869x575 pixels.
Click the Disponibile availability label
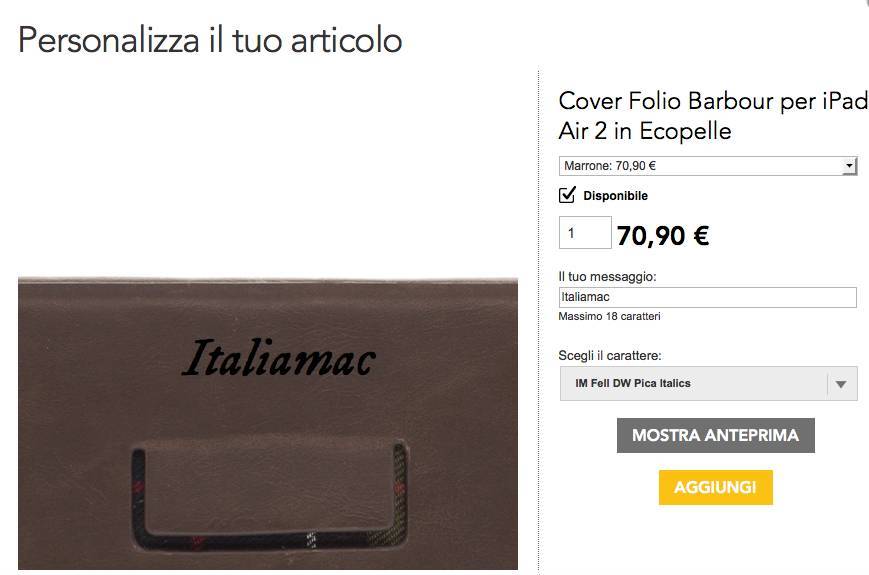coord(615,196)
